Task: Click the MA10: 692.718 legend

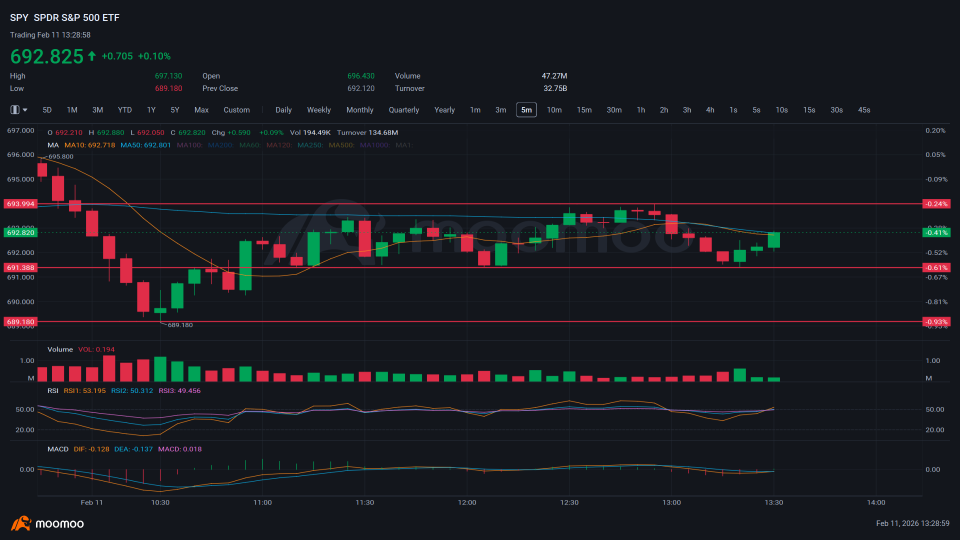Action: [89, 146]
